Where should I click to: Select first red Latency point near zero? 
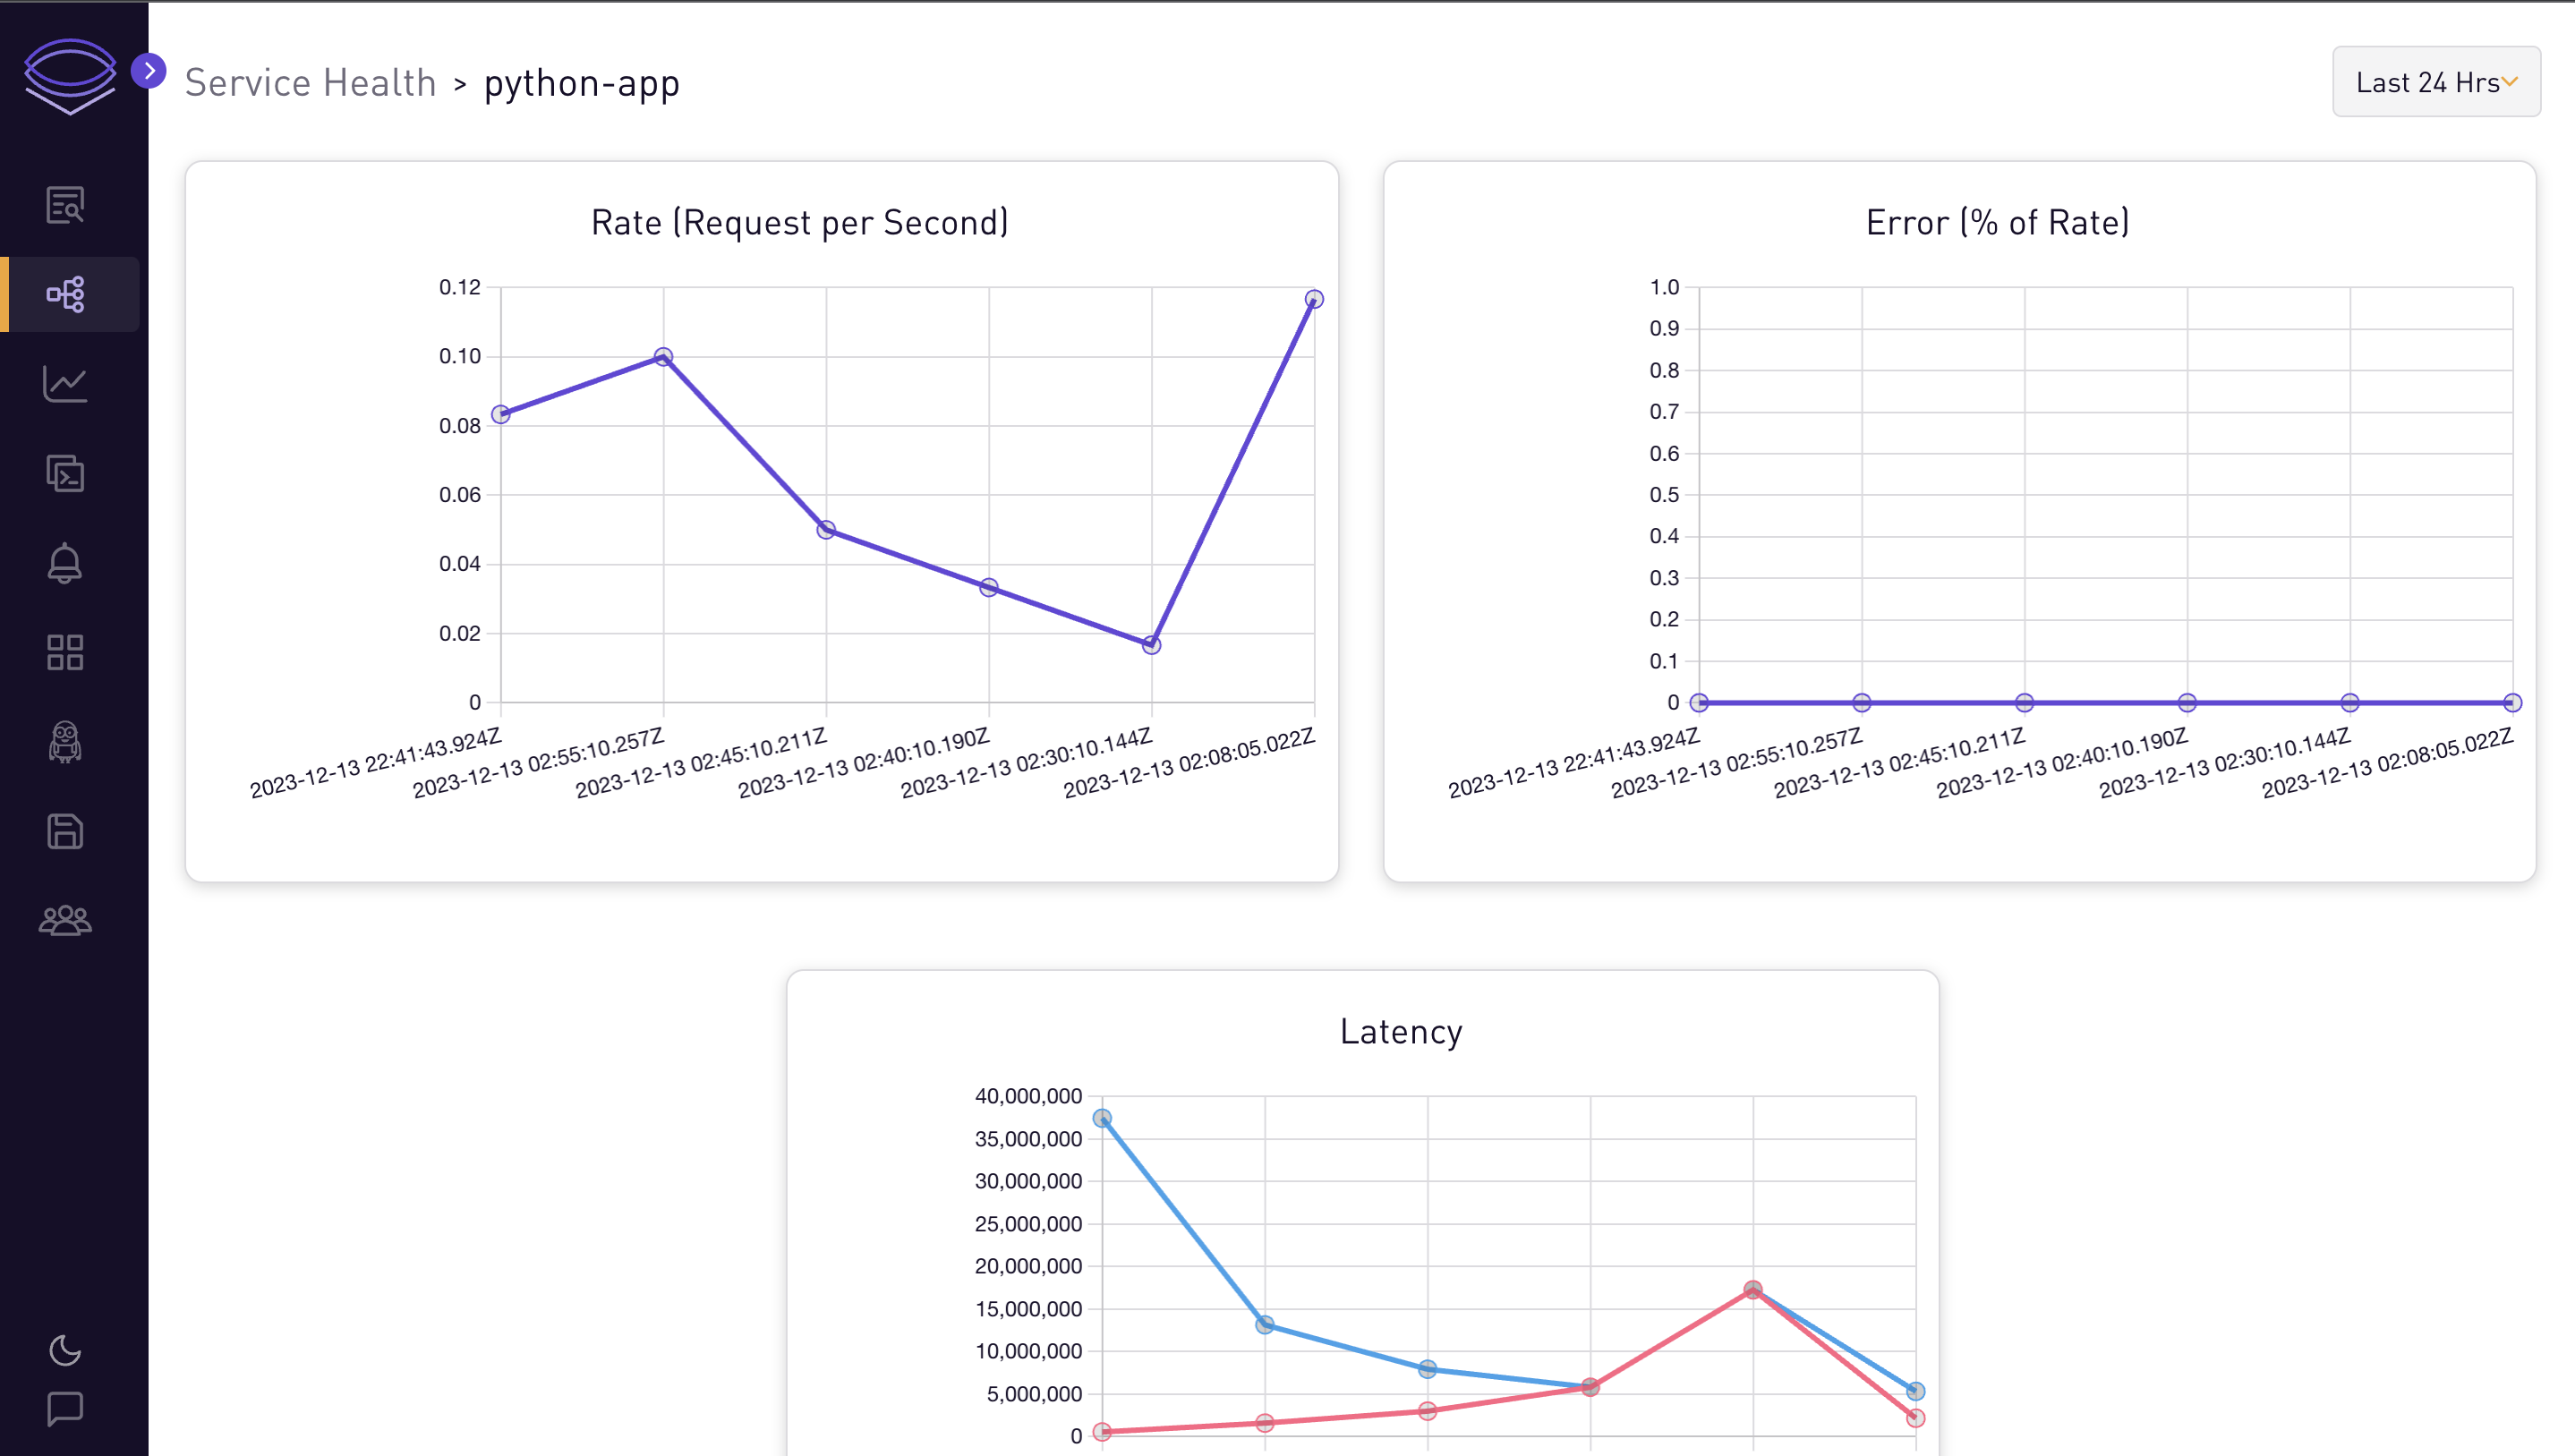(x=1102, y=1432)
